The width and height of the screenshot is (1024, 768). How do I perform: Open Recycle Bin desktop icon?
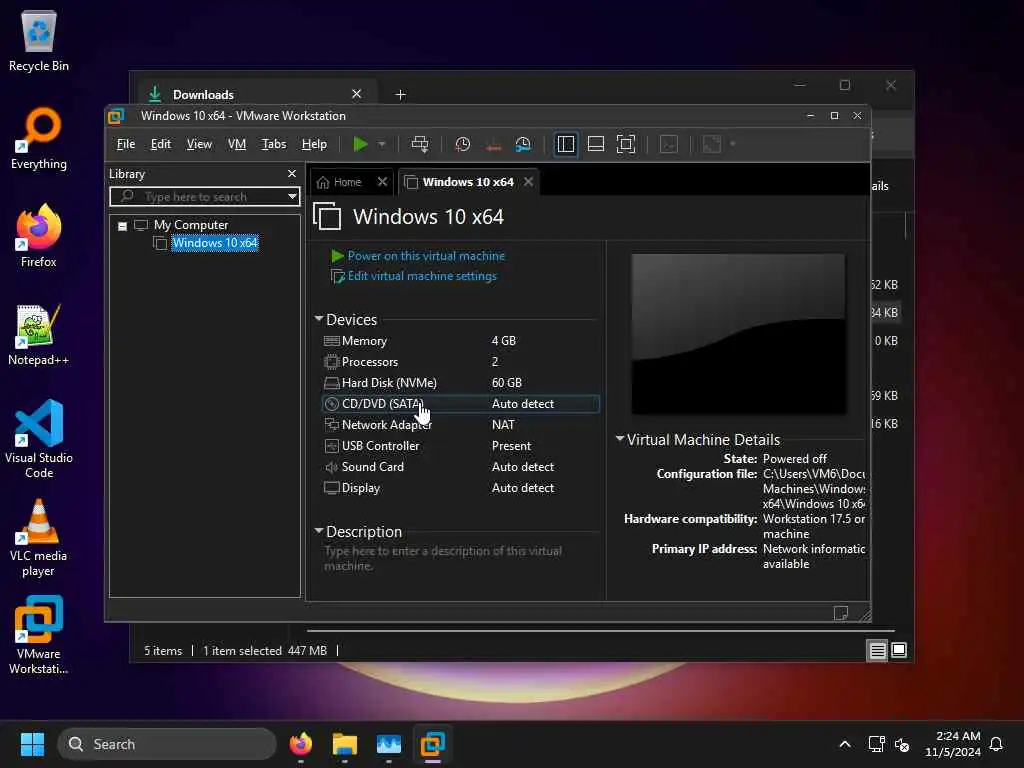click(39, 40)
